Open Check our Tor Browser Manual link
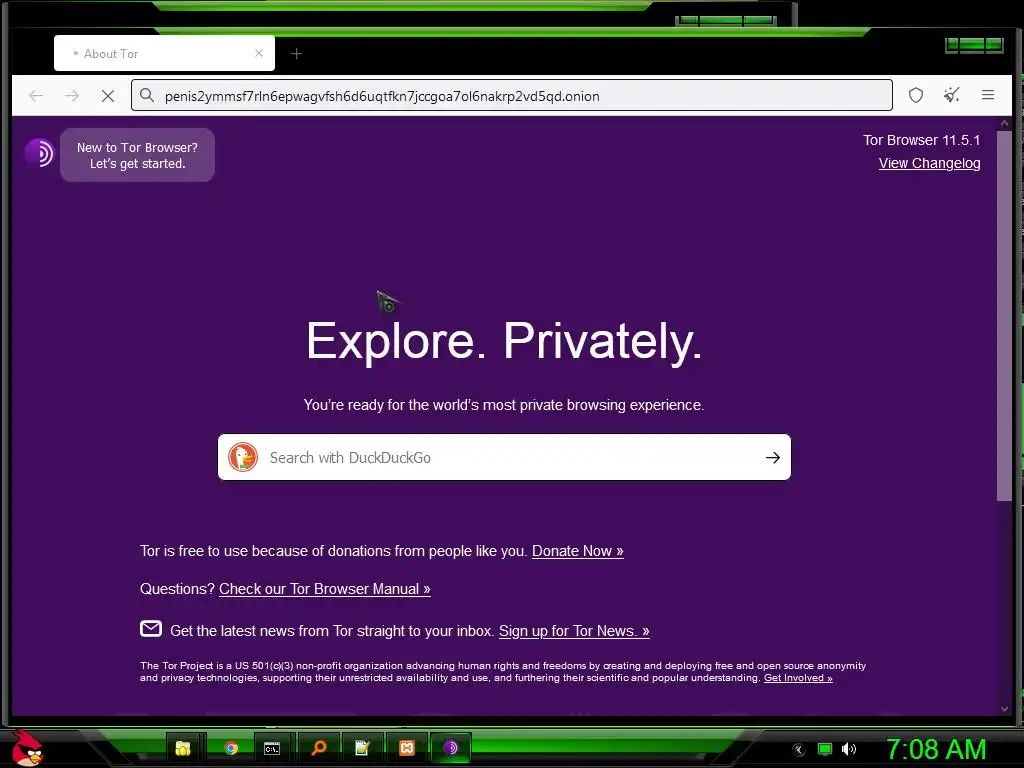This screenshot has width=1024, height=768. pyautogui.click(x=325, y=589)
